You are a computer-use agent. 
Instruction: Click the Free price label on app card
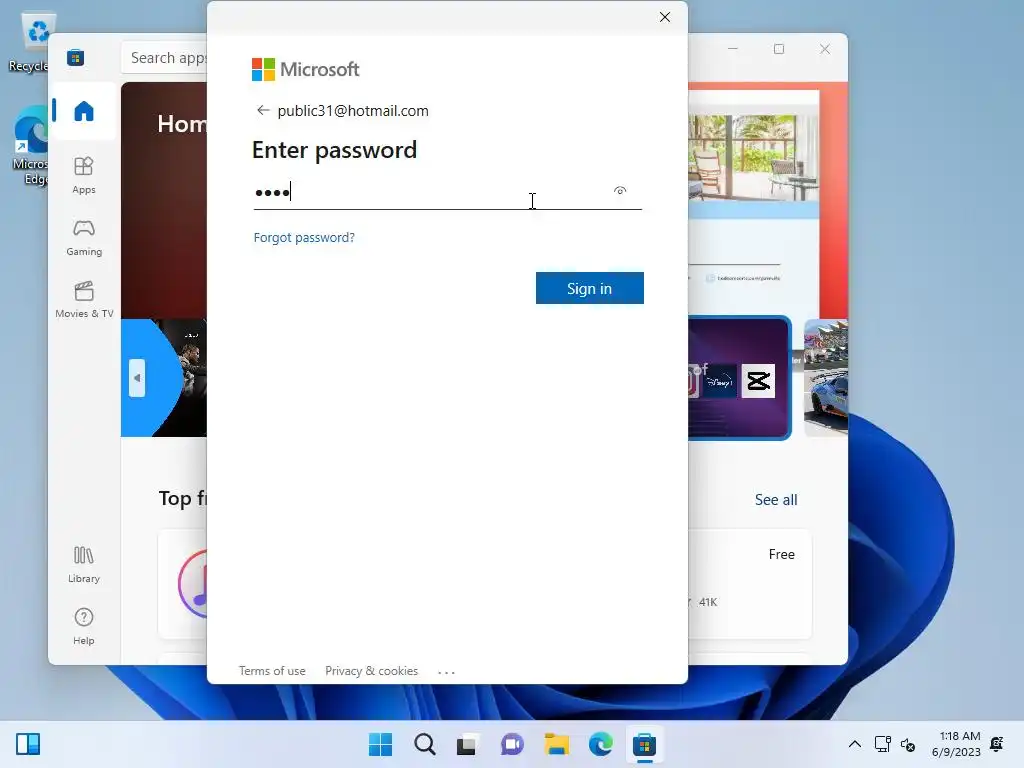(x=782, y=554)
